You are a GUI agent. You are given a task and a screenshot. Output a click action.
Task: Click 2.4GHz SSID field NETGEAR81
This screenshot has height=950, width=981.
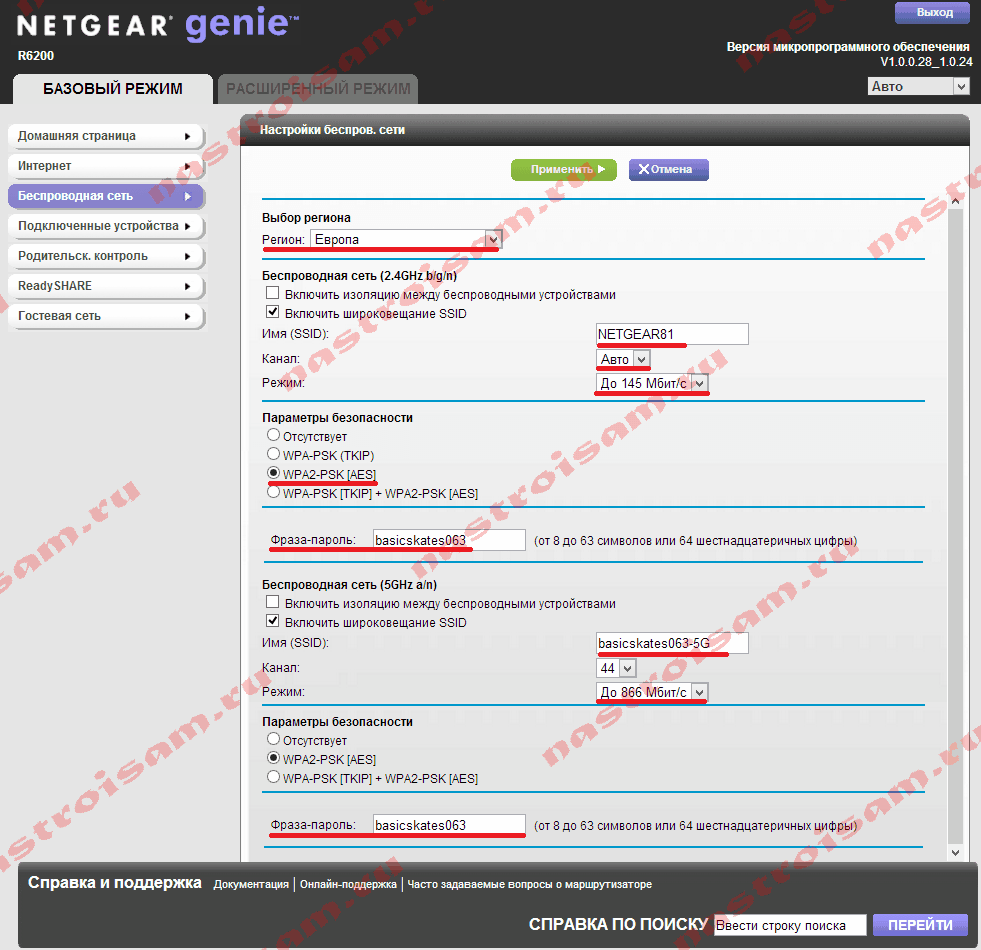(672, 334)
